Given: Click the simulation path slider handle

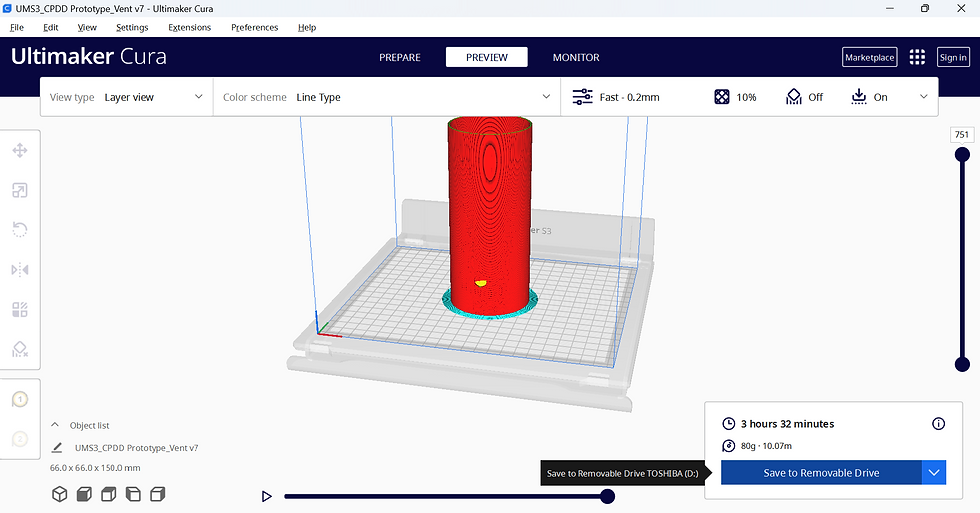Looking at the screenshot, I should [x=608, y=497].
